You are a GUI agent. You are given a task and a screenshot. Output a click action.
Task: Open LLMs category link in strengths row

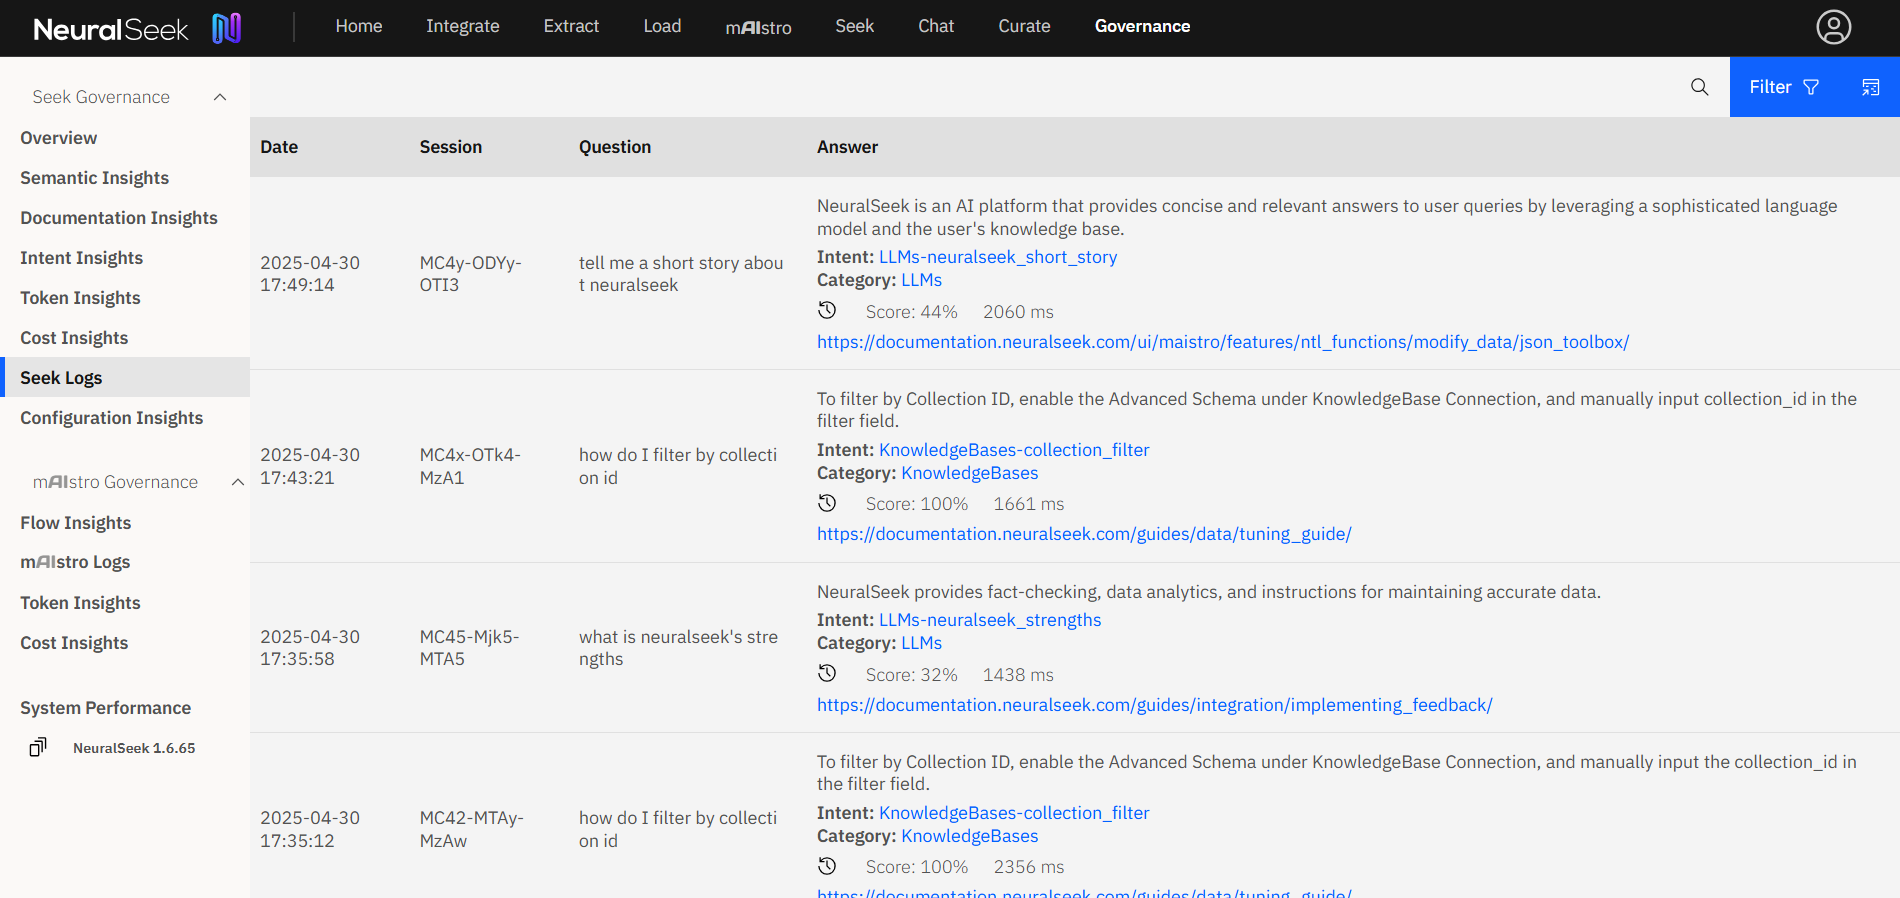point(921,643)
